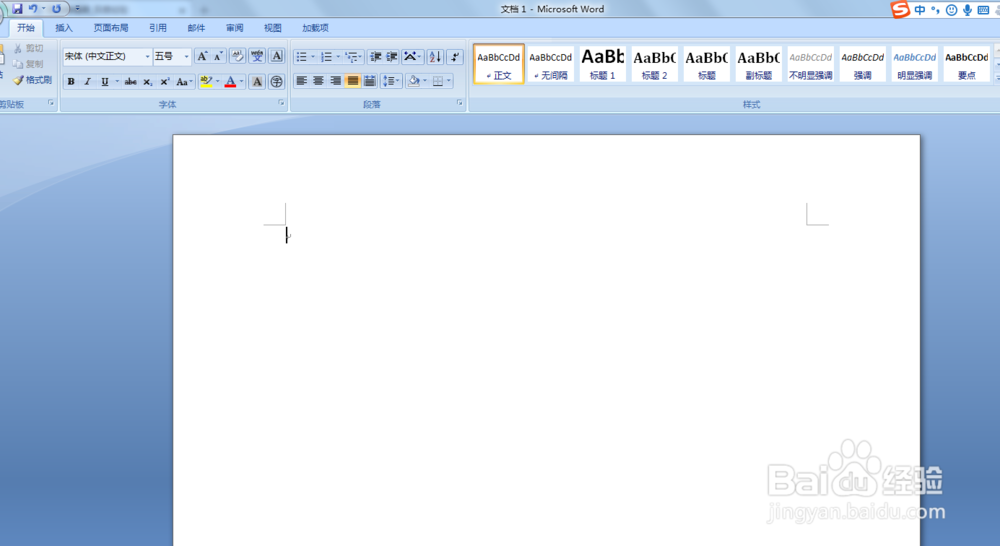Toggle Sogou punctuation mode
The height and width of the screenshot is (546, 1000).
(x=936, y=10)
